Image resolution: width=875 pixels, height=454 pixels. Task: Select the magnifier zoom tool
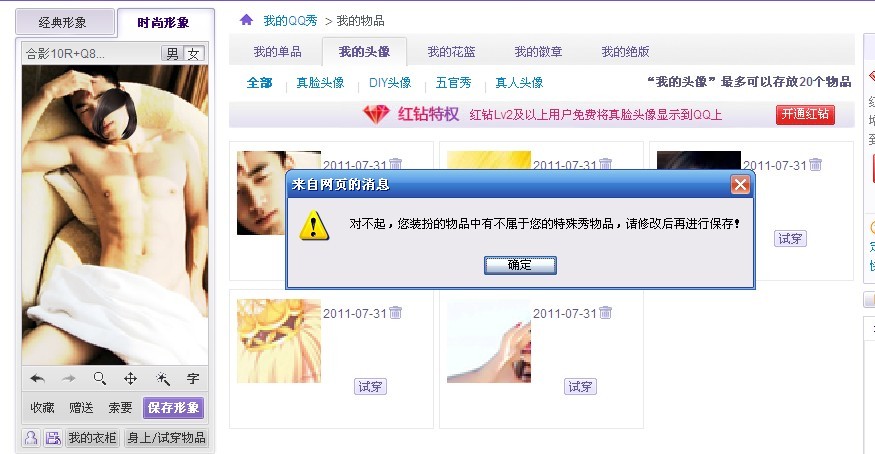(x=100, y=379)
